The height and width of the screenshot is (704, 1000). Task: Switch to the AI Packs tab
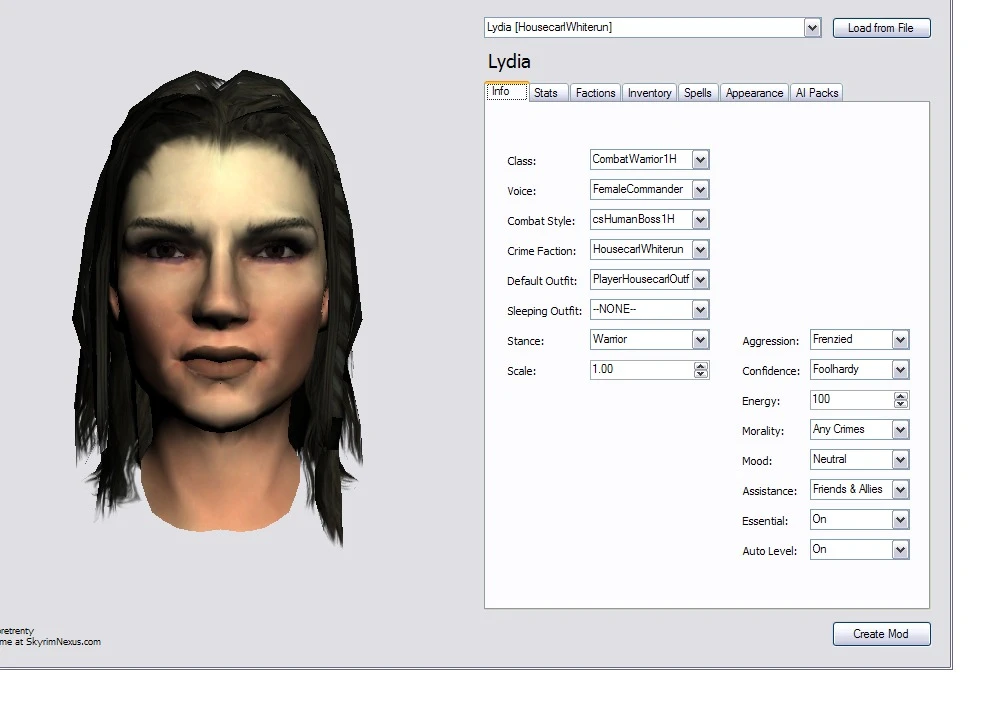click(x=817, y=93)
